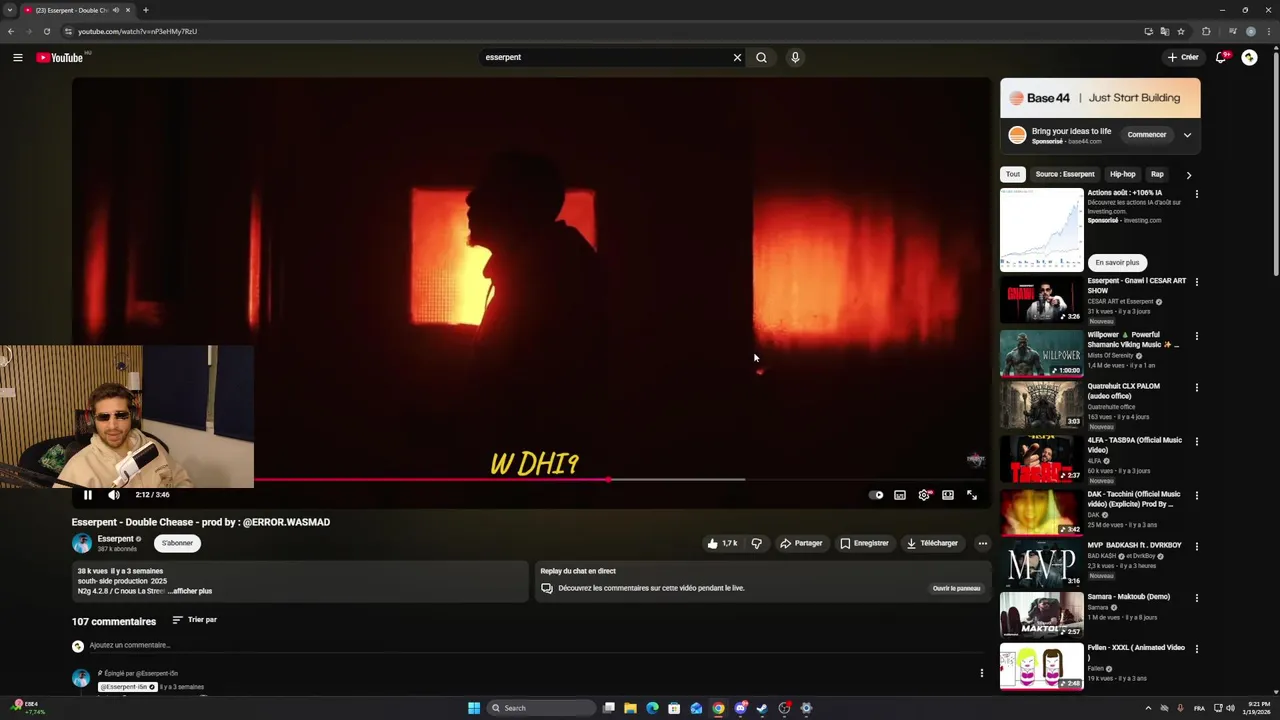Open the Willpower Viking Music thumbnail

(1041, 353)
